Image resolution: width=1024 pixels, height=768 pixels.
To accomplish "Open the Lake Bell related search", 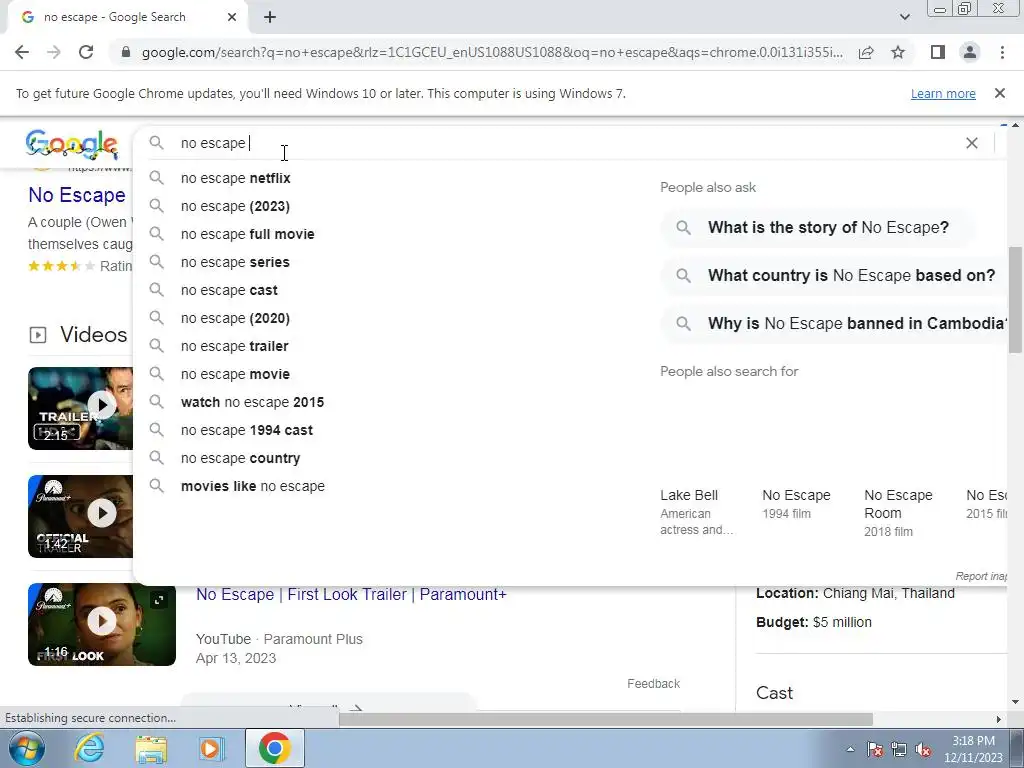I will [697, 512].
